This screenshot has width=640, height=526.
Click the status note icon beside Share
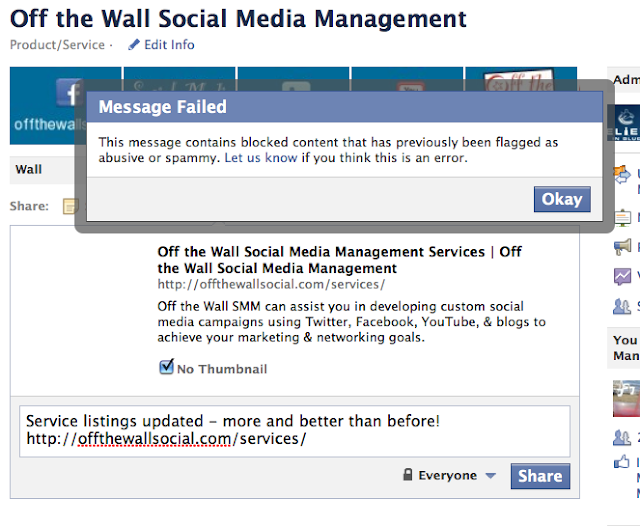69,207
